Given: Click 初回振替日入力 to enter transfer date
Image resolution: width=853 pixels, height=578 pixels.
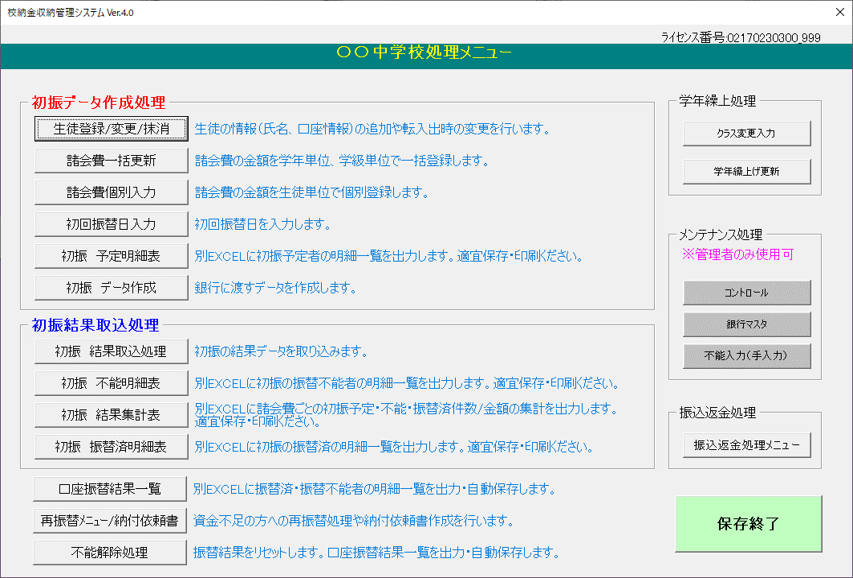Looking at the screenshot, I should tap(108, 225).
